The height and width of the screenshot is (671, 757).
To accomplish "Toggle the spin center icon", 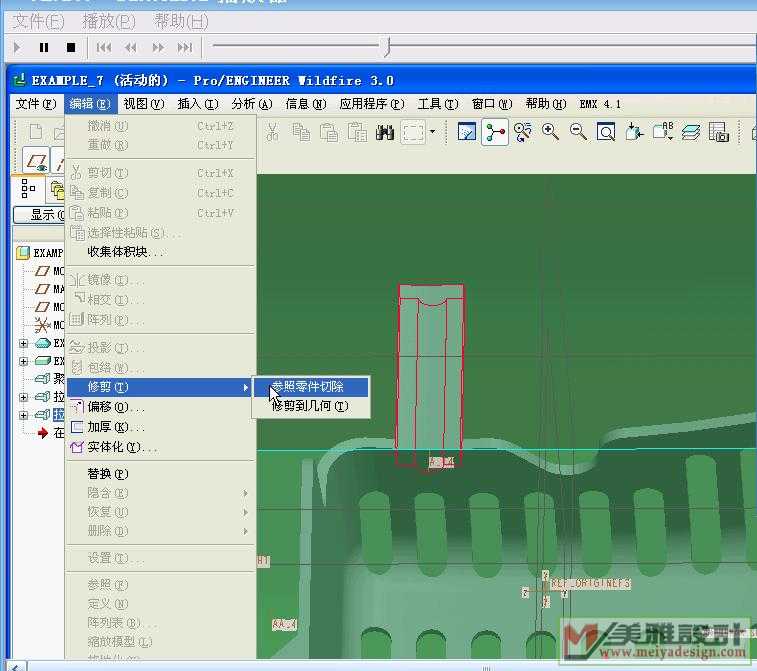I will click(x=495, y=132).
